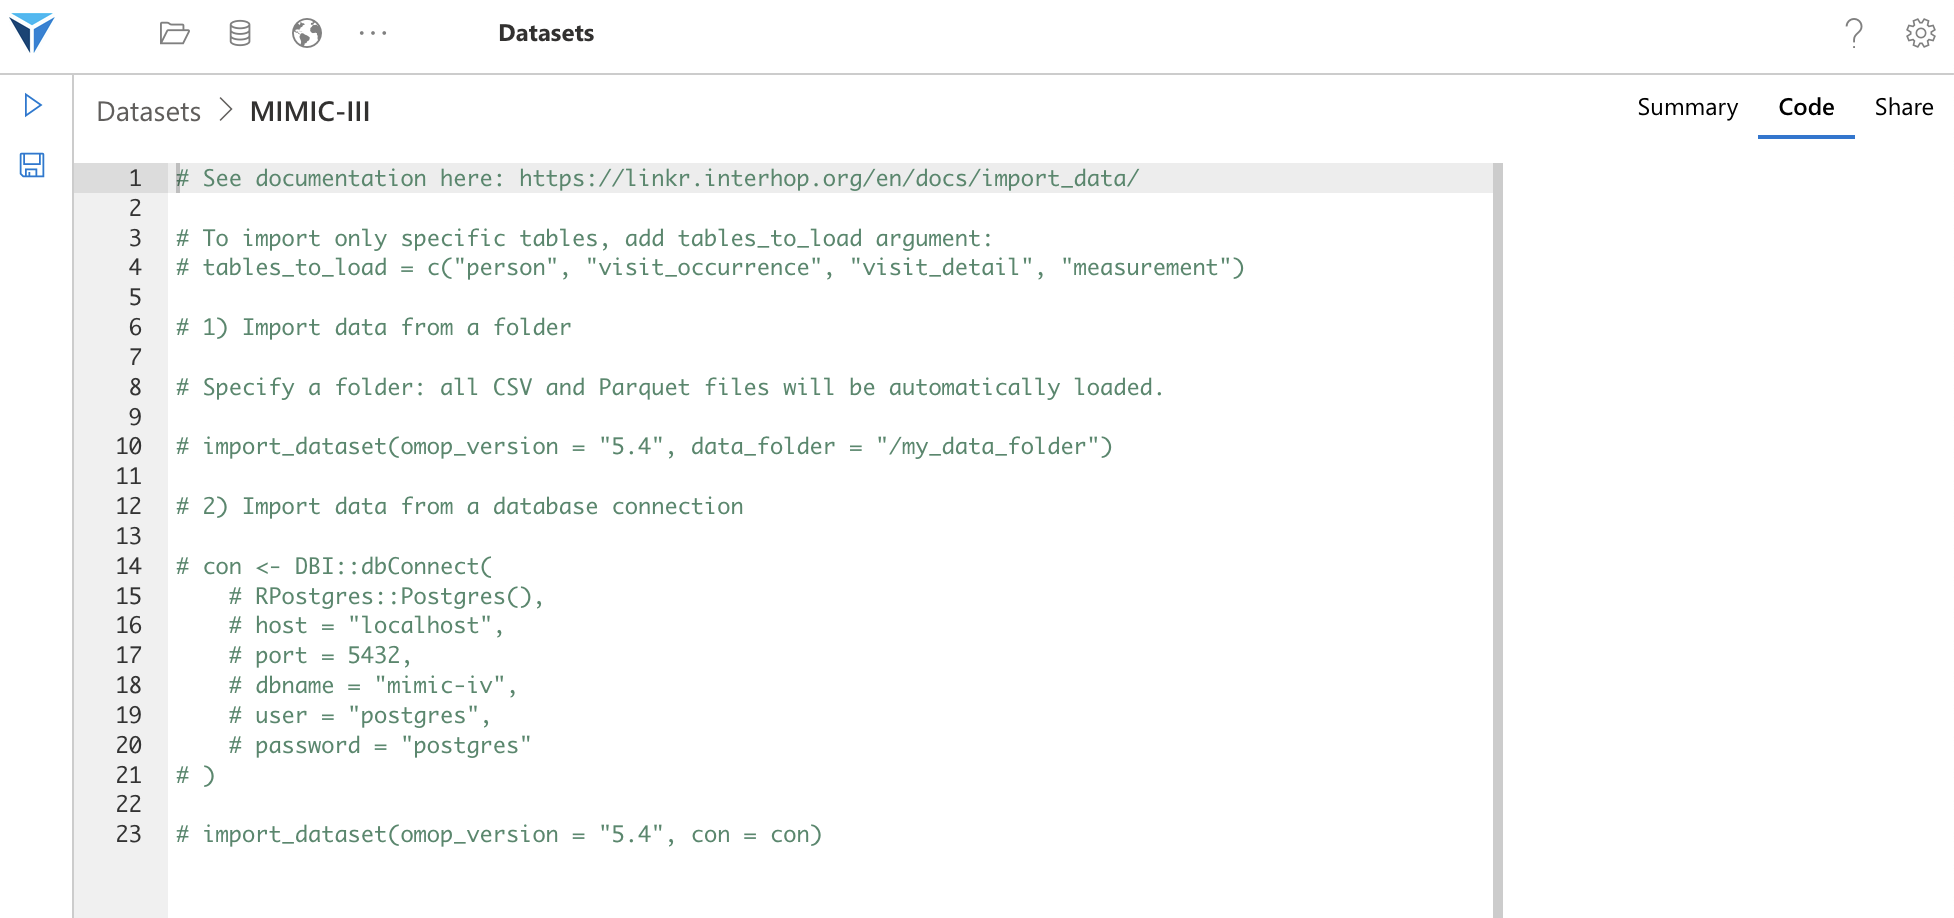Open the projects folder icon
Screen dimensions: 1954x918
point(174,33)
